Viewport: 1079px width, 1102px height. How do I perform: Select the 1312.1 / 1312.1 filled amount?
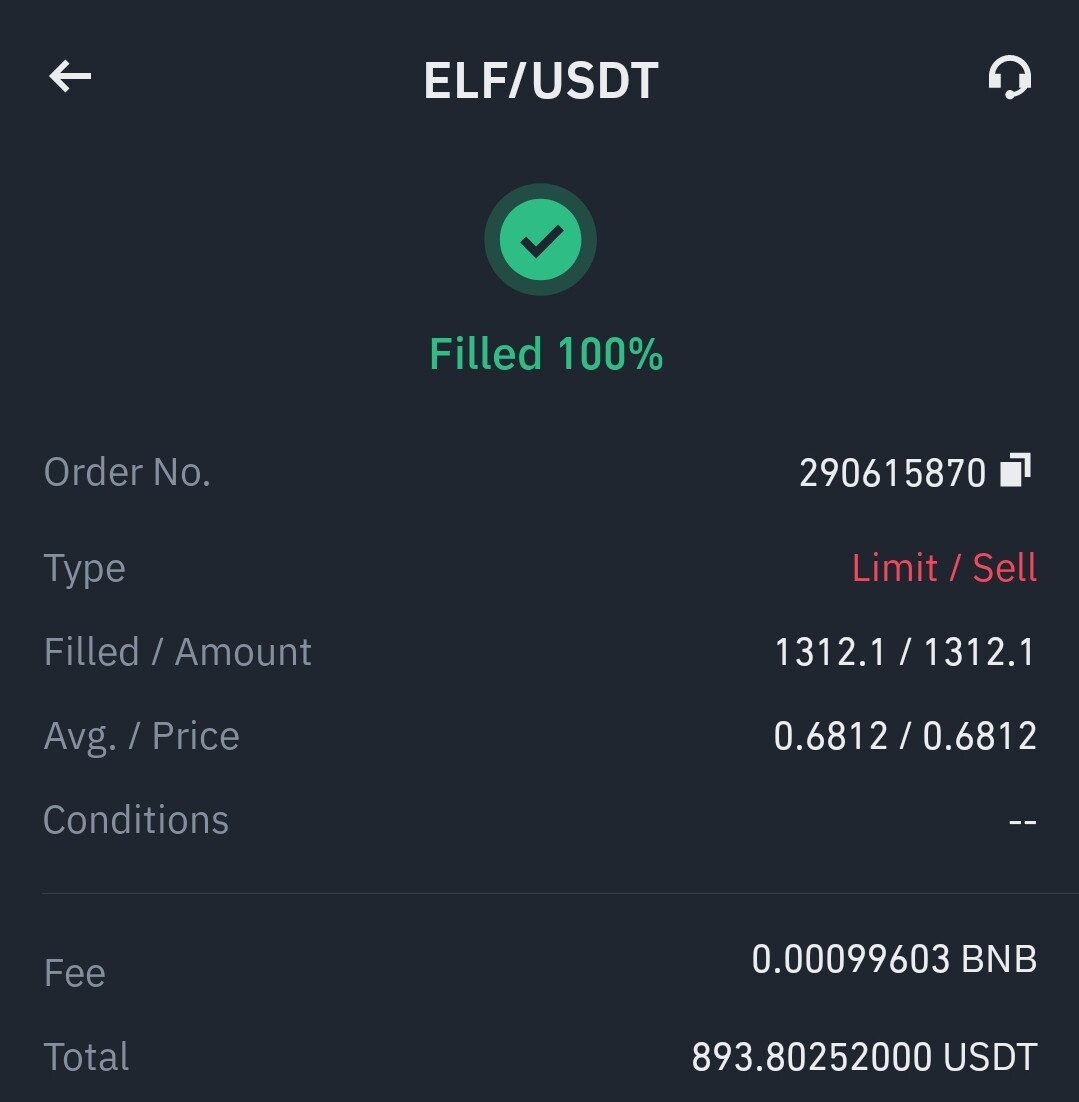click(x=905, y=652)
